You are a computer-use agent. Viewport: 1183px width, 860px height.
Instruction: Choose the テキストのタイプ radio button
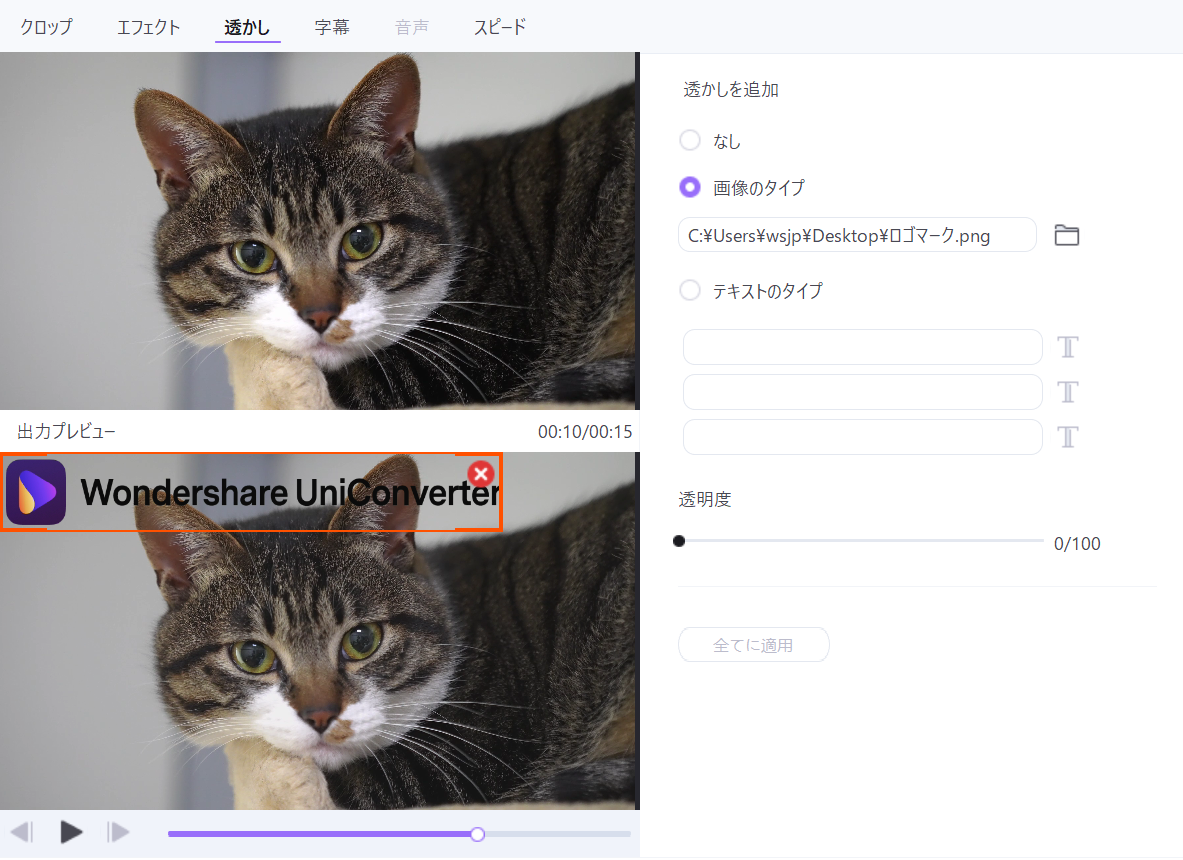[690, 290]
